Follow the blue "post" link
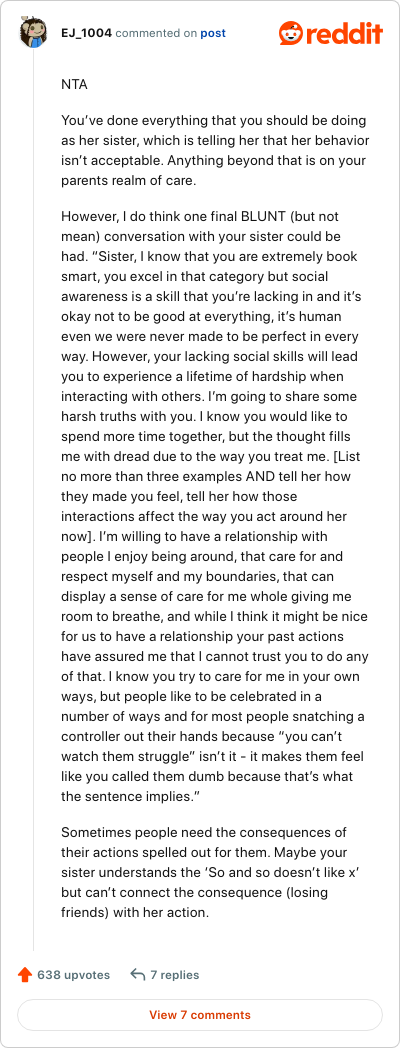Viewport: 400px width, 1048px height. click(213, 33)
